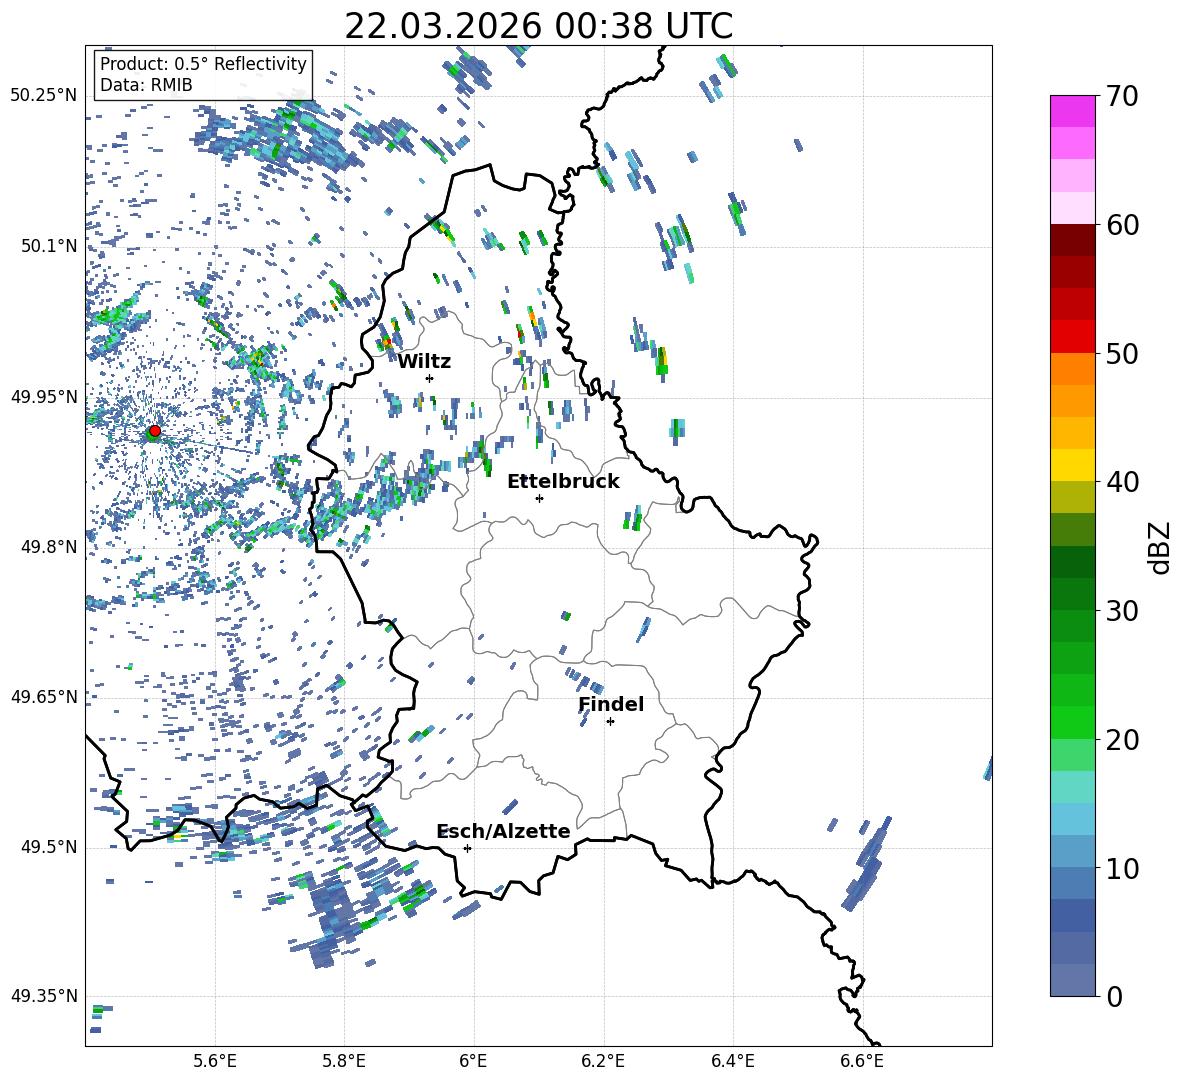Click the magenta swatch atop the colorbar
The image size is (1184, 1081).
click(x=1072, y=111)
